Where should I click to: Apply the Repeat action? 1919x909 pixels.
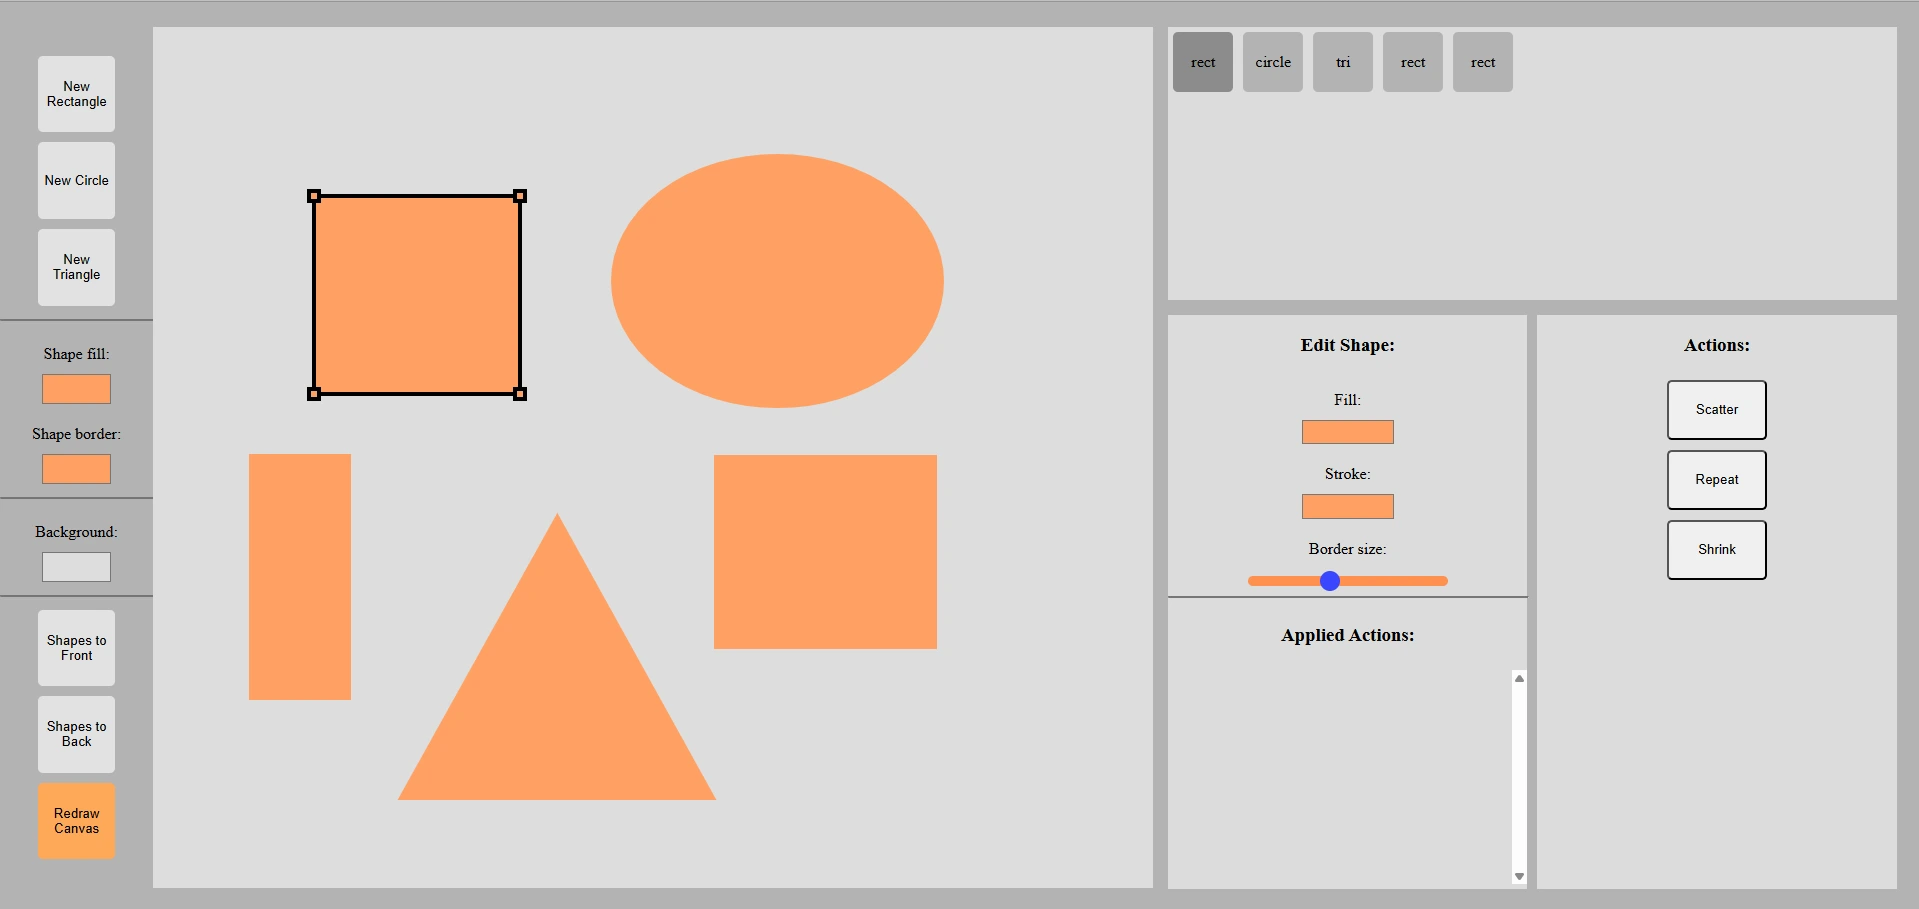coord(1716,479)
